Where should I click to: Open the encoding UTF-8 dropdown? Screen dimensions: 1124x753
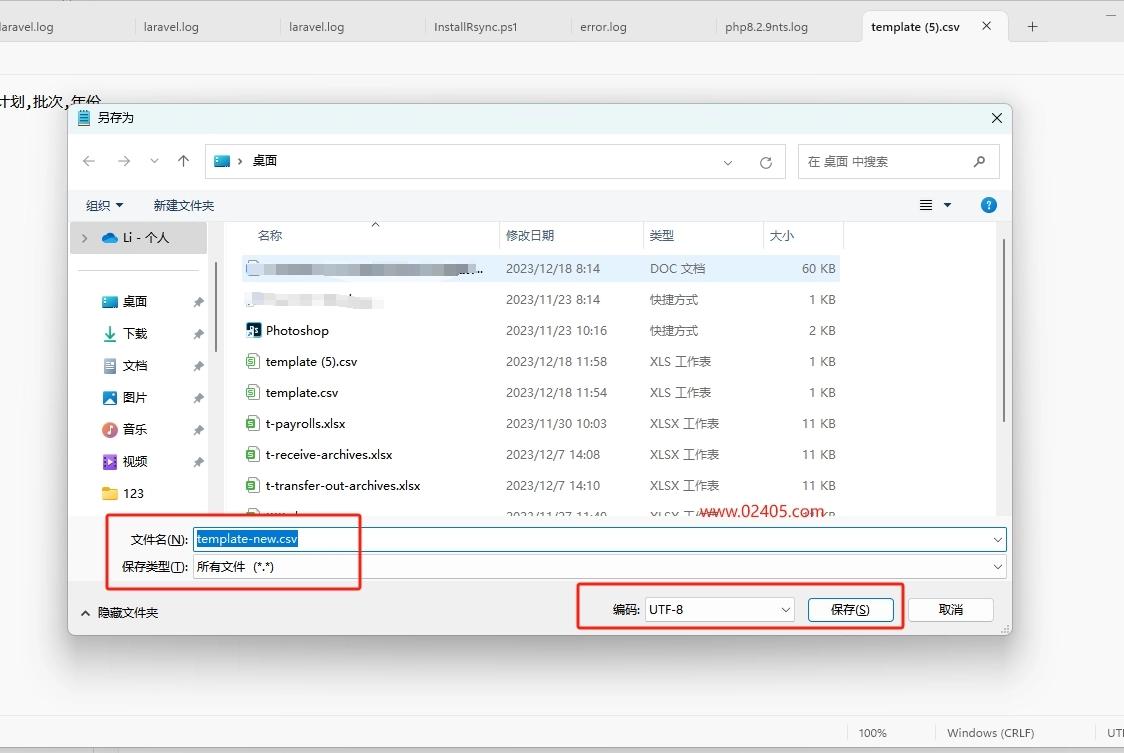[x=719, y=610]
